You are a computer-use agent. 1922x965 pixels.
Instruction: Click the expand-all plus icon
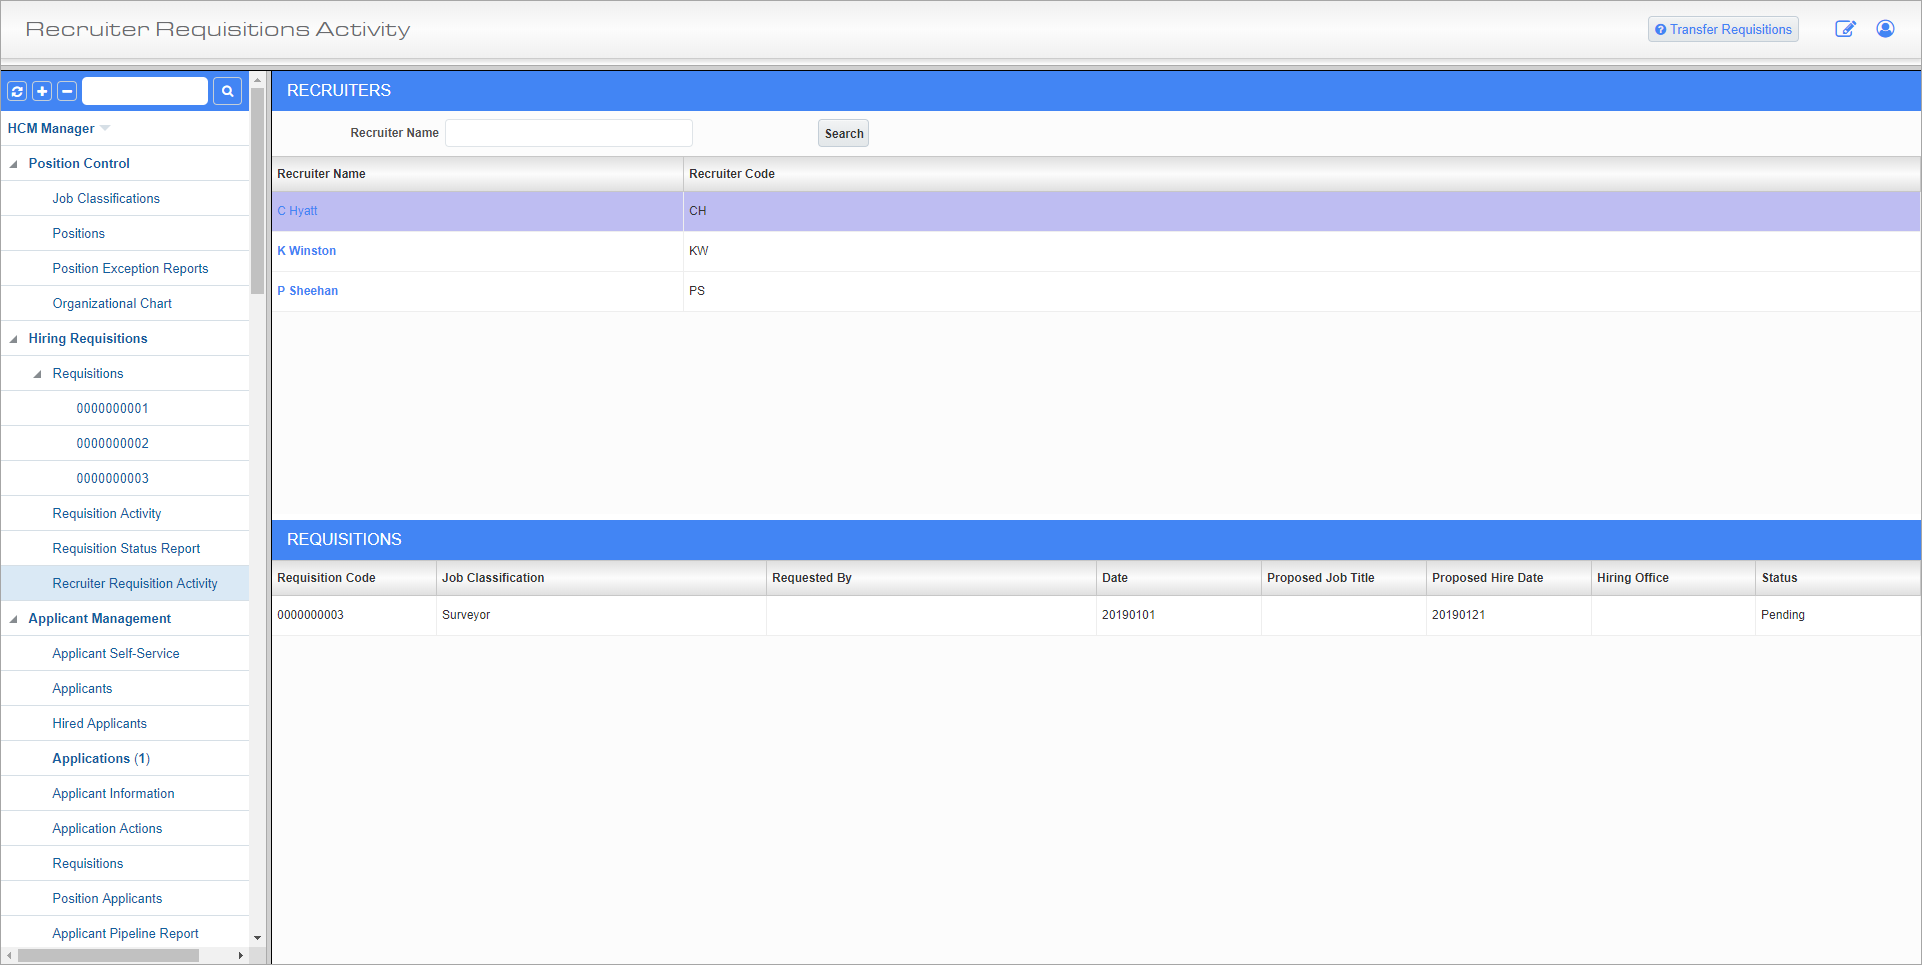point(42,92)
